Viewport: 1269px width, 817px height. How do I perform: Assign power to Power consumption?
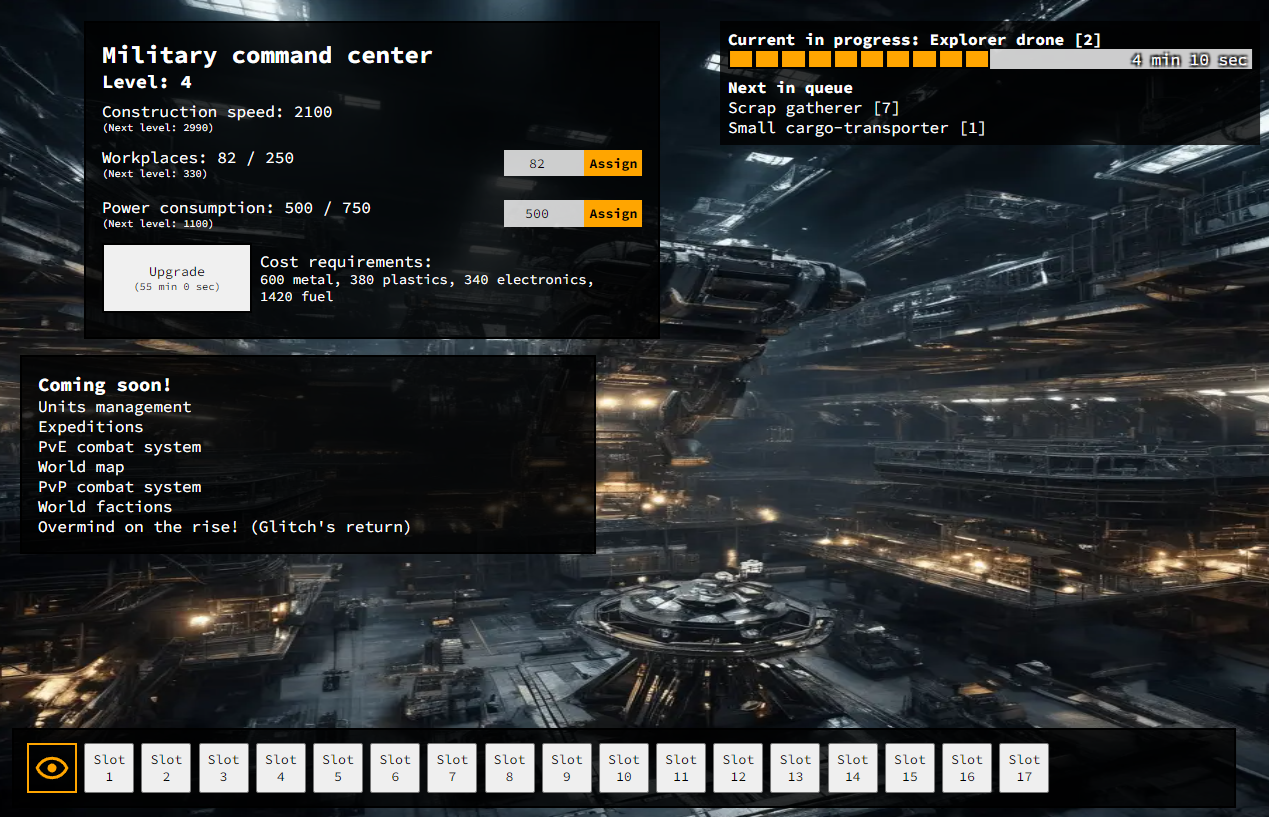click(x=612, y=213)
